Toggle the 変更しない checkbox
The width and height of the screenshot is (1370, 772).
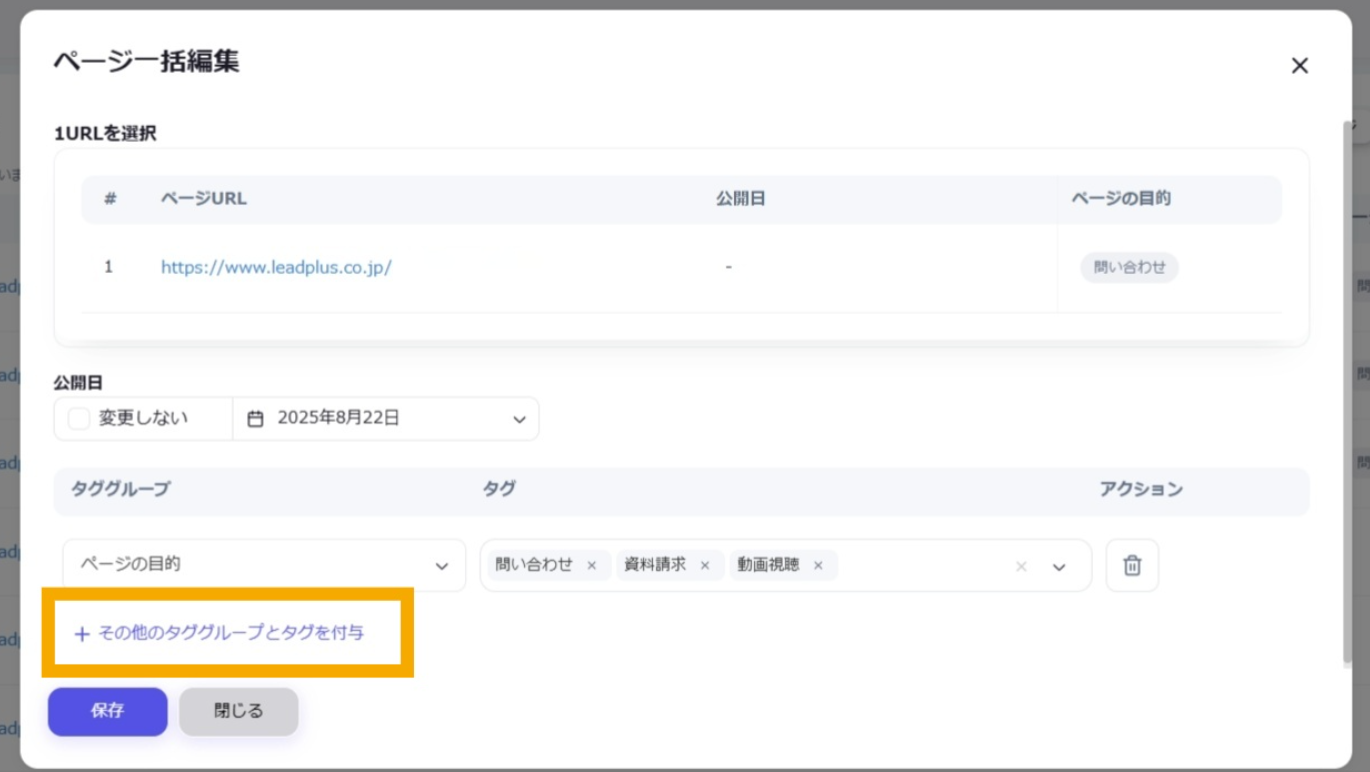79,419
